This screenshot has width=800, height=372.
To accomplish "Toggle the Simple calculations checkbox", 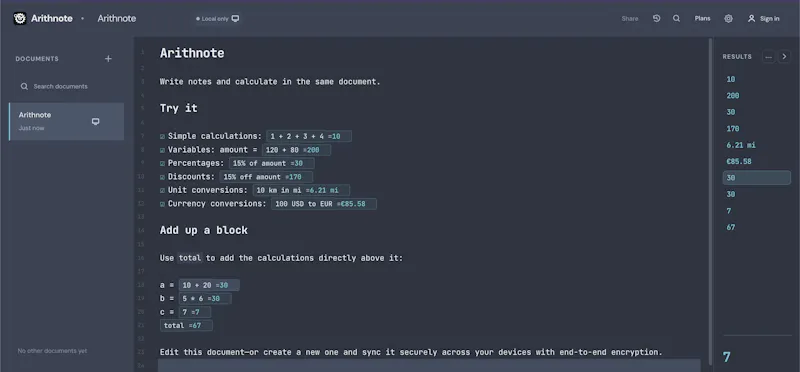I will [162, 137].
